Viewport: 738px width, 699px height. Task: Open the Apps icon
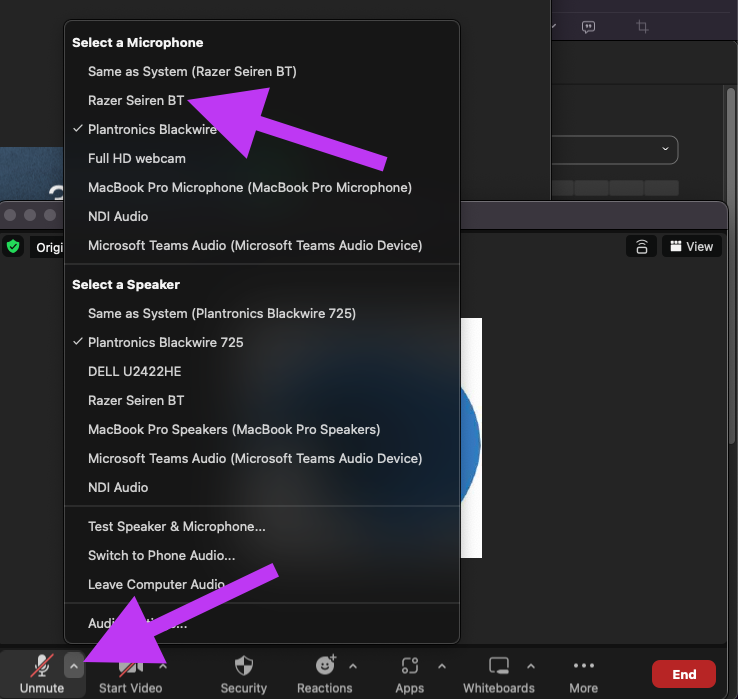(409, 666)
